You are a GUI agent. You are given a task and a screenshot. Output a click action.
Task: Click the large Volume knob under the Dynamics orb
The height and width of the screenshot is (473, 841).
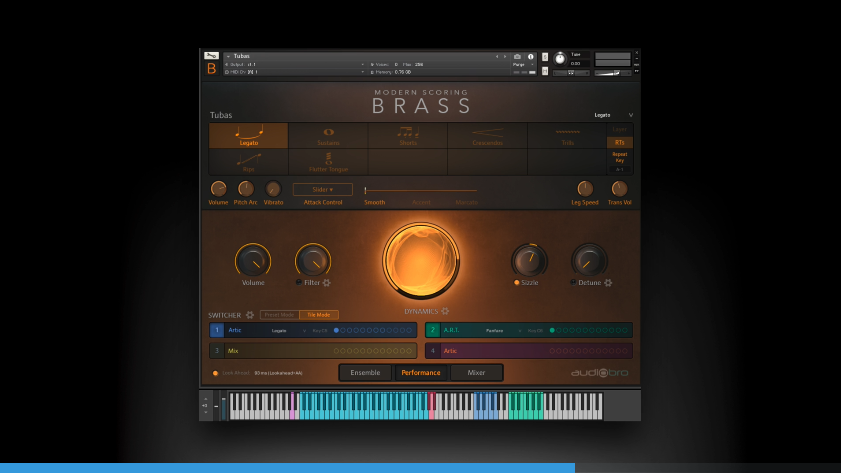[x=253, y=261]
